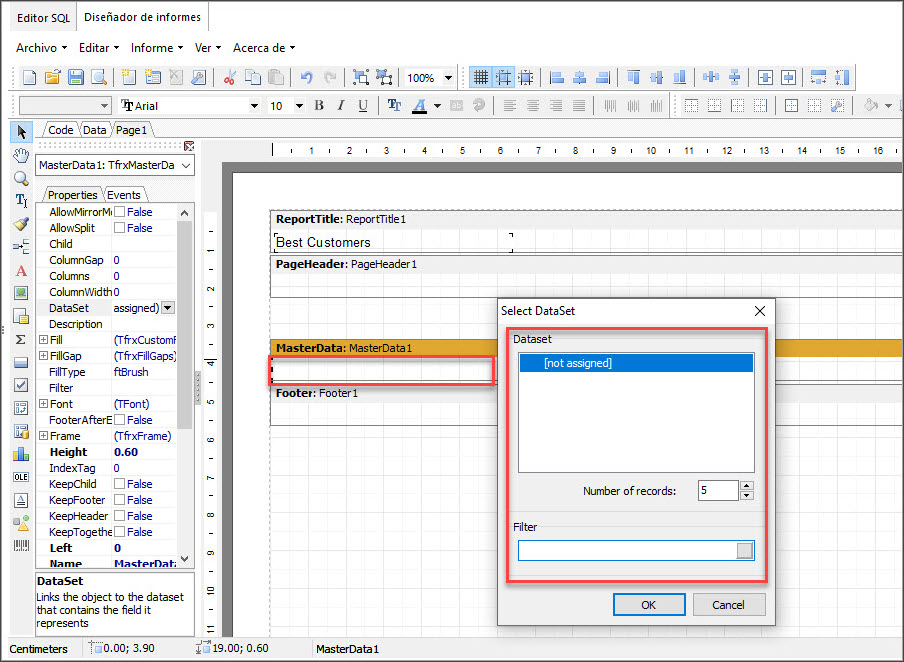The height and width of the screenshot is (662, 904).
Task: Switch to the Code tab
Action: point(61,130)
